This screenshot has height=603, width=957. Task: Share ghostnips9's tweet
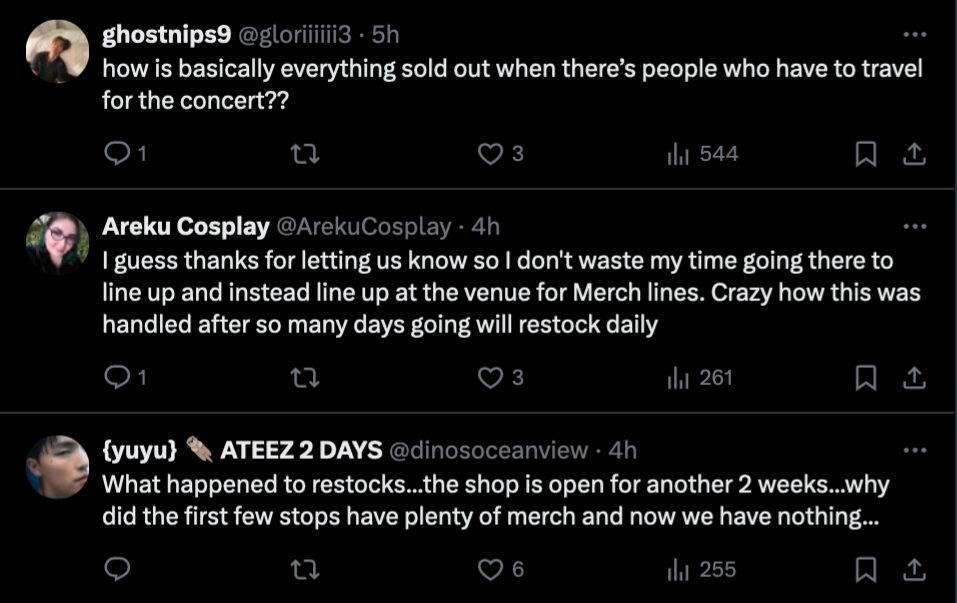coord(911,154)
